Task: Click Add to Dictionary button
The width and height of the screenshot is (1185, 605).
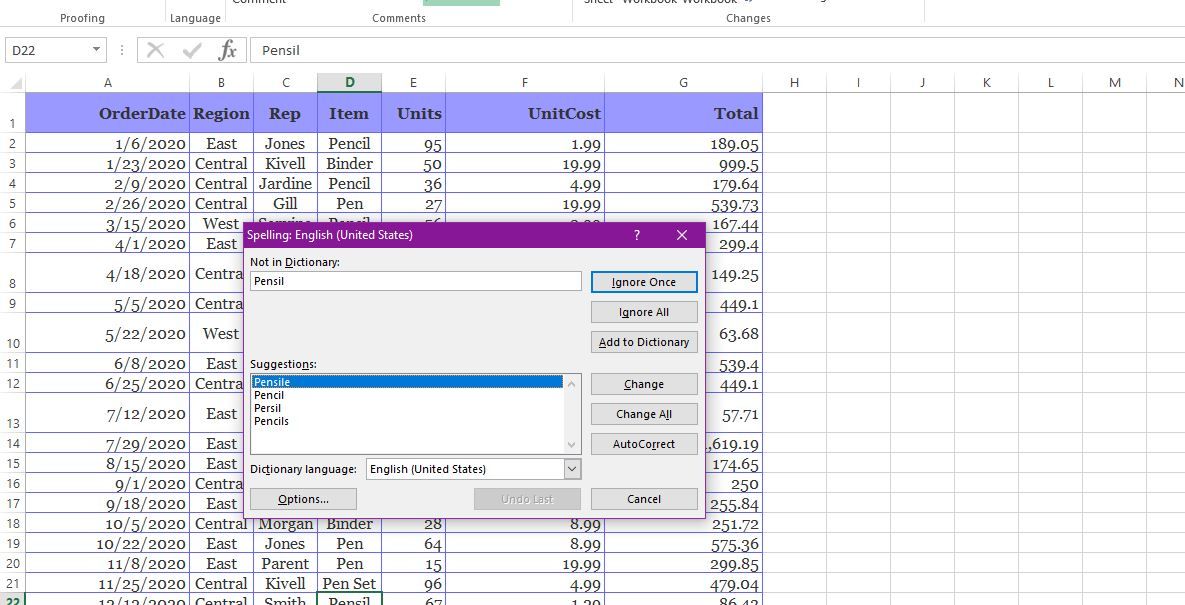Action: coord(644,342)
